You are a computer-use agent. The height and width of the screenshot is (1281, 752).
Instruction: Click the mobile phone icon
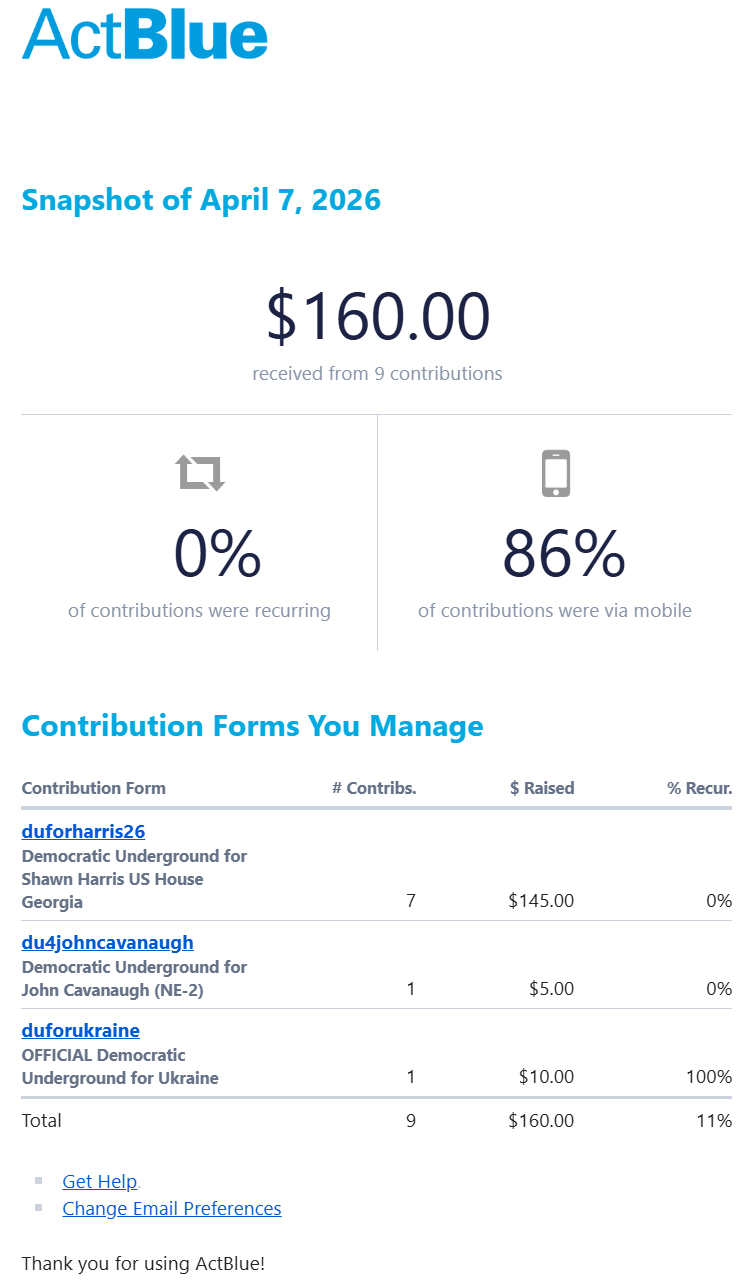[x=556, y=473]
